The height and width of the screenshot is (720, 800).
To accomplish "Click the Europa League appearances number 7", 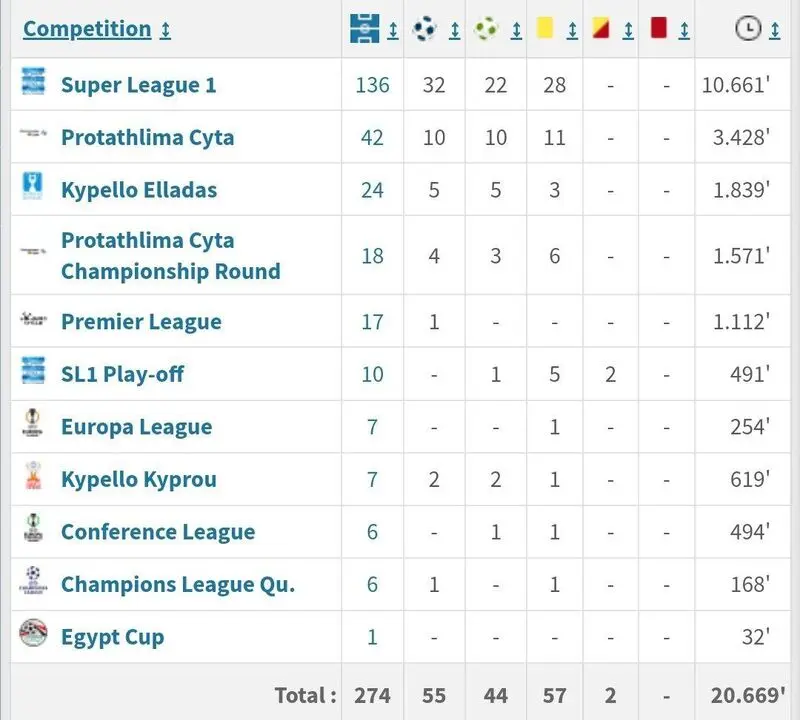I will pyautogui.click(x=372, y=427).
